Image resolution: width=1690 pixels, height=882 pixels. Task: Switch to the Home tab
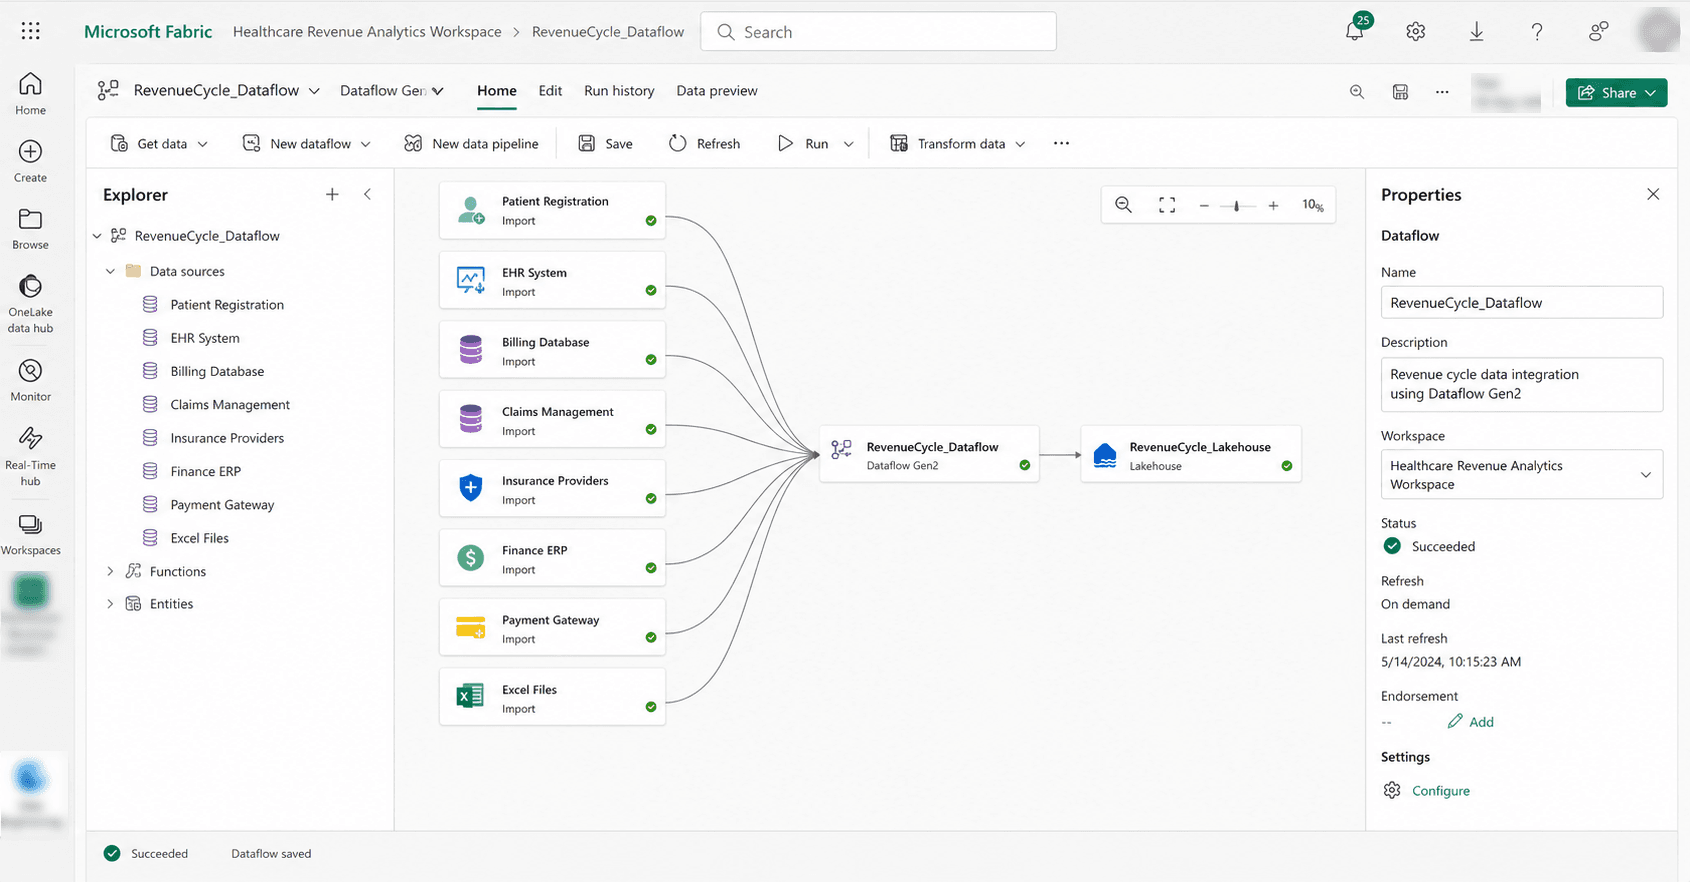click(x=497, y=91)
